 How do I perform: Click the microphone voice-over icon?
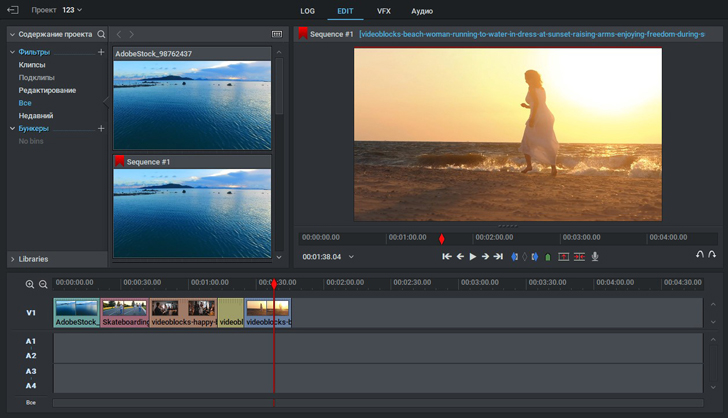pos(595,257)
